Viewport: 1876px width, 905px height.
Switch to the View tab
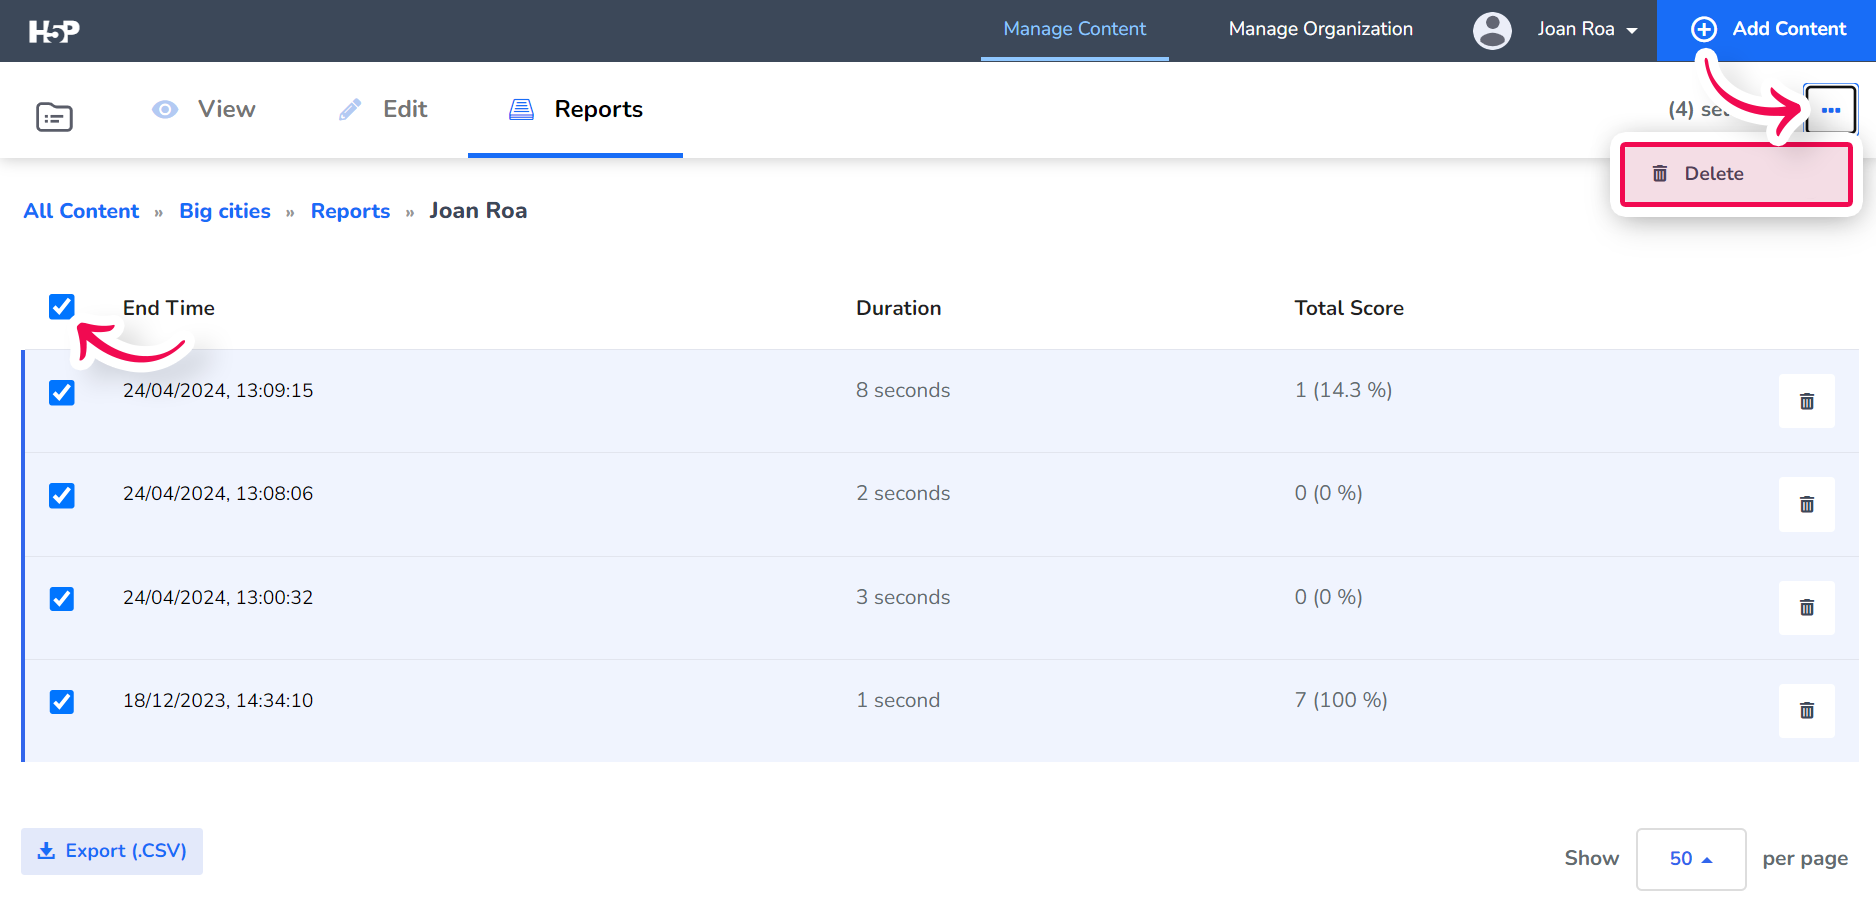[x=204, y=109]
